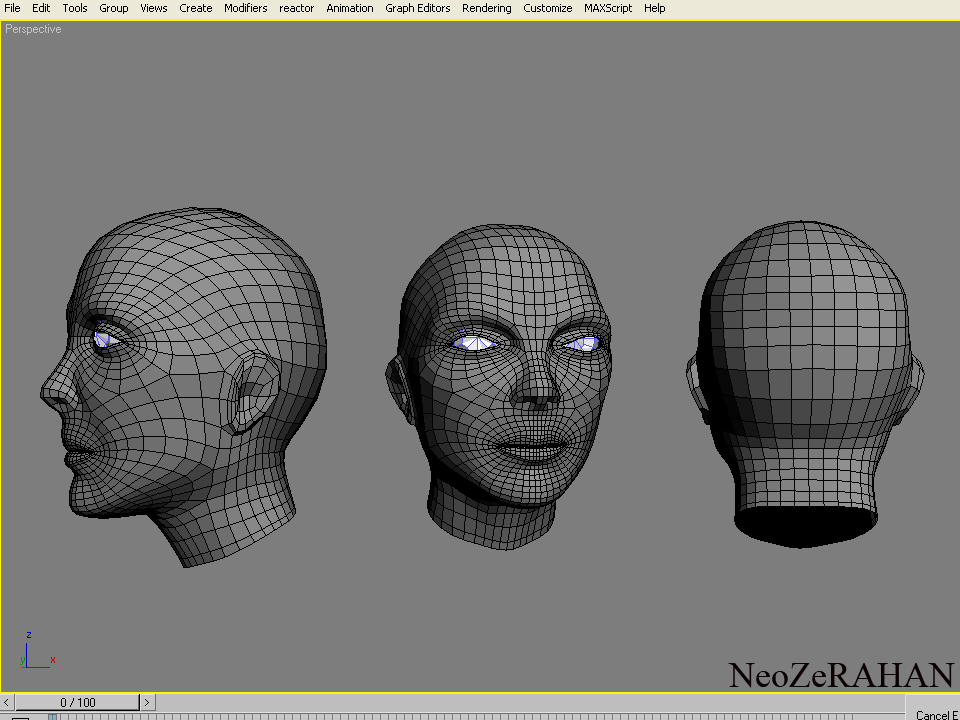Click the 0 / 100 time slider handle

coord(78,702)
